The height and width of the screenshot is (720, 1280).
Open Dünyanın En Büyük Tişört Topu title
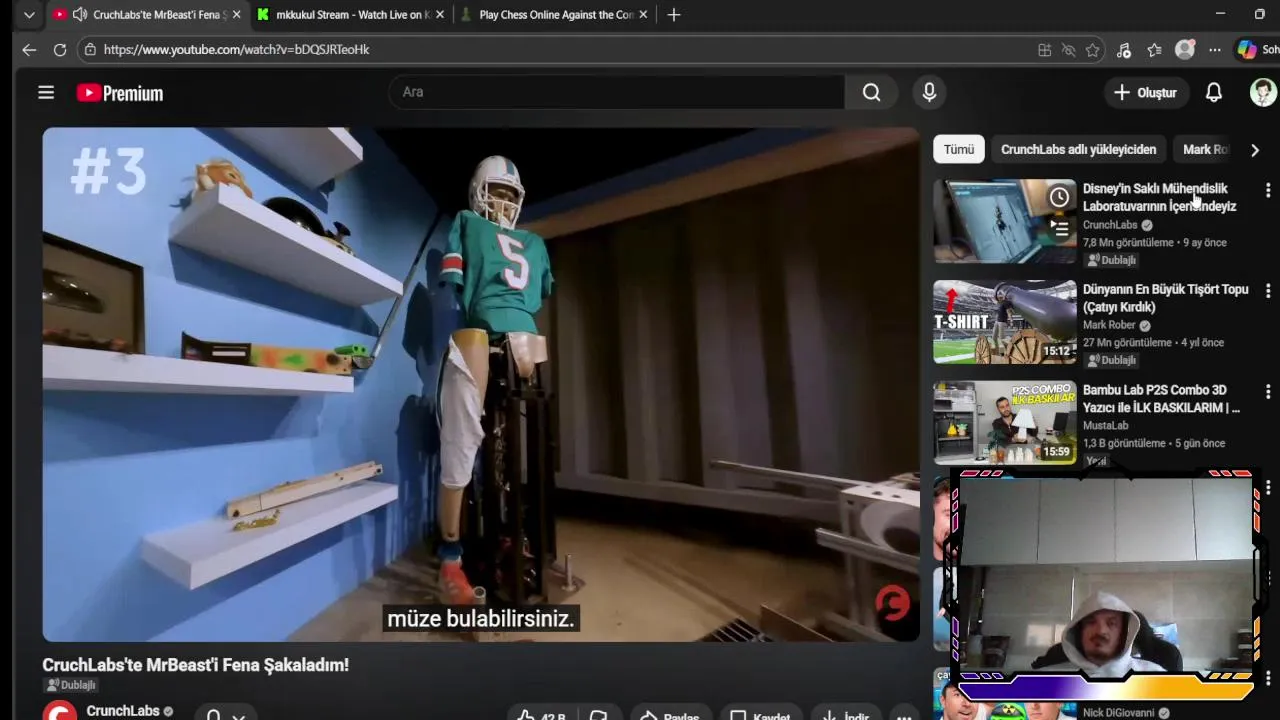click(x=1165, y=298)
